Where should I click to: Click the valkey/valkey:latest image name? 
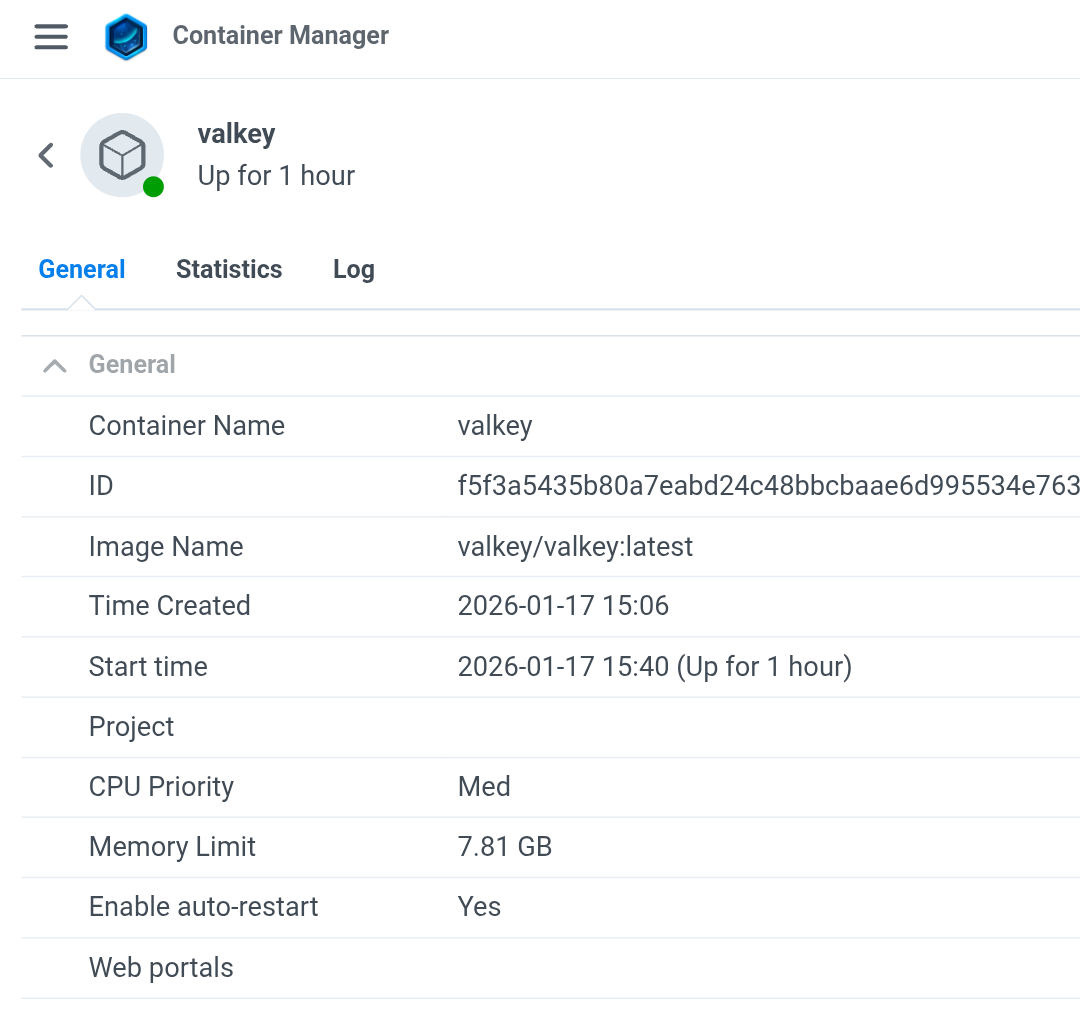pyautogui.click(x=575, y=547)
